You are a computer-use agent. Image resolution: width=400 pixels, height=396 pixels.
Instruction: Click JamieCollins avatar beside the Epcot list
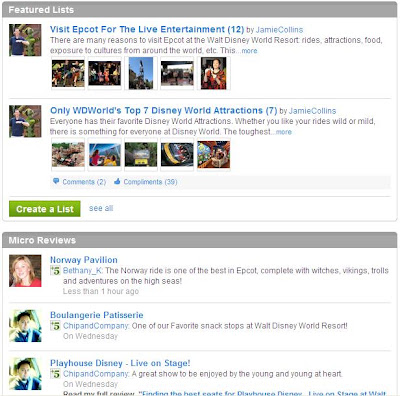click(x=25, y=40)
